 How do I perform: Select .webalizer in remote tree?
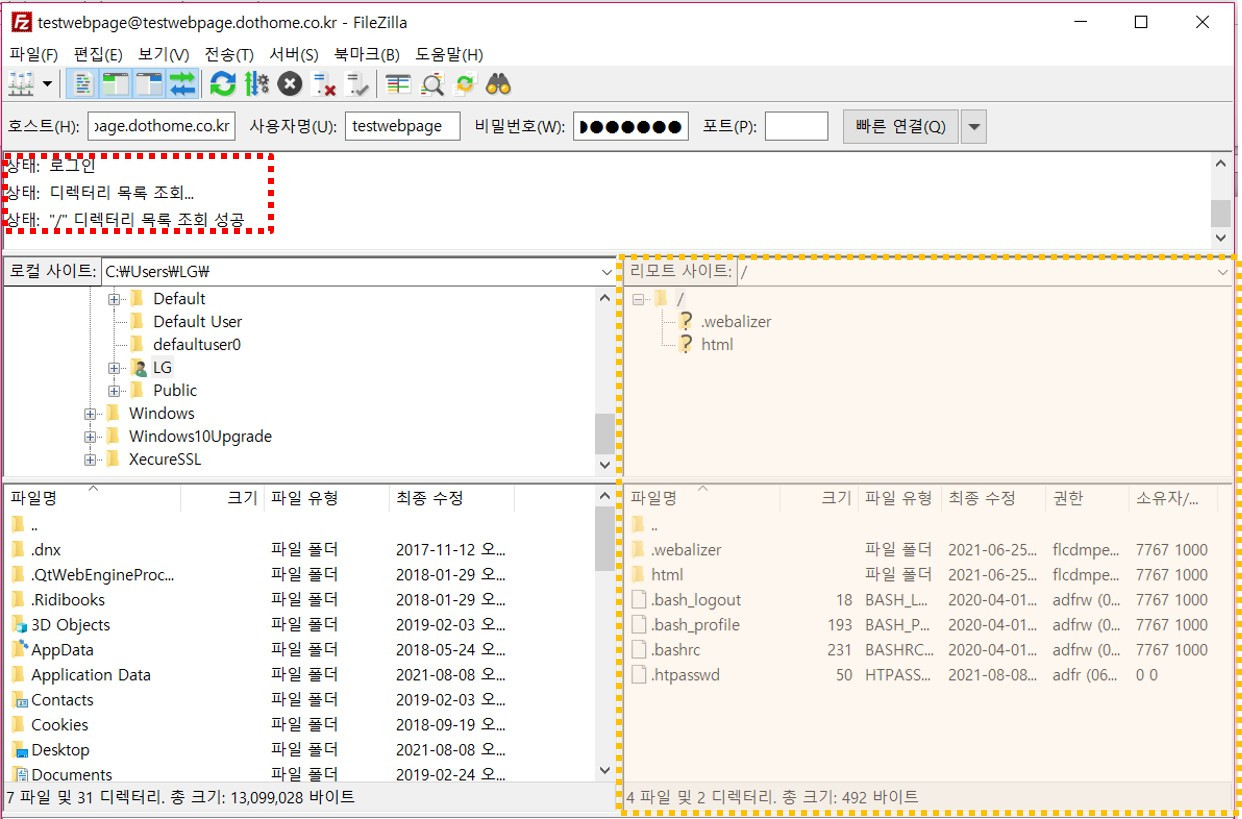[736, 322]
